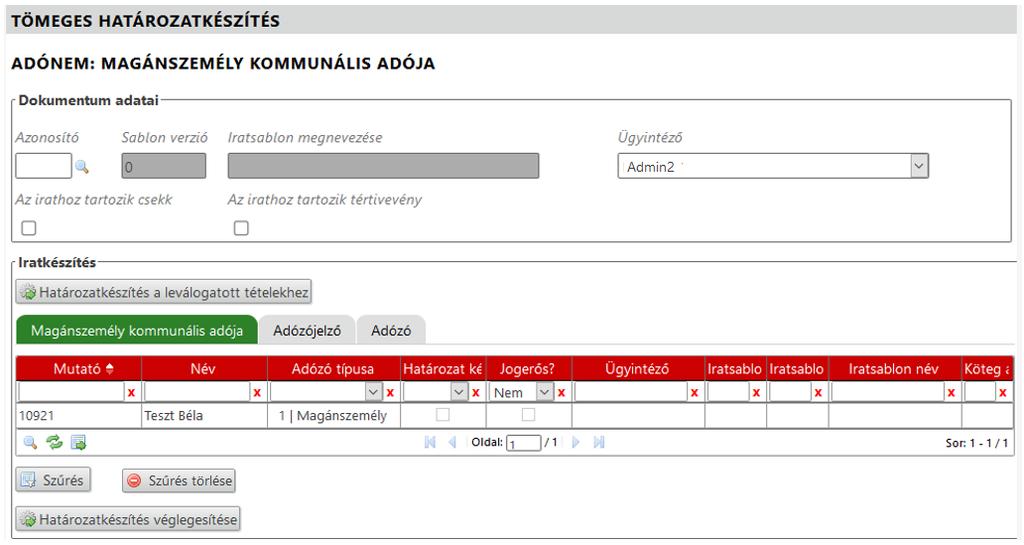Image resolution: width=1024 pixels, height=545 pixels.
Task: Clear the Ügyintéző column filter
Action: point(694,393)
